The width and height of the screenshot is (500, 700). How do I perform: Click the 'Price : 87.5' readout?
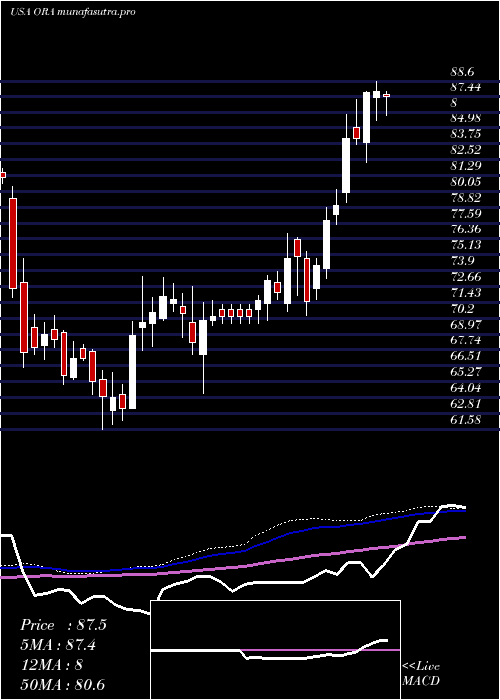(63, 625)
